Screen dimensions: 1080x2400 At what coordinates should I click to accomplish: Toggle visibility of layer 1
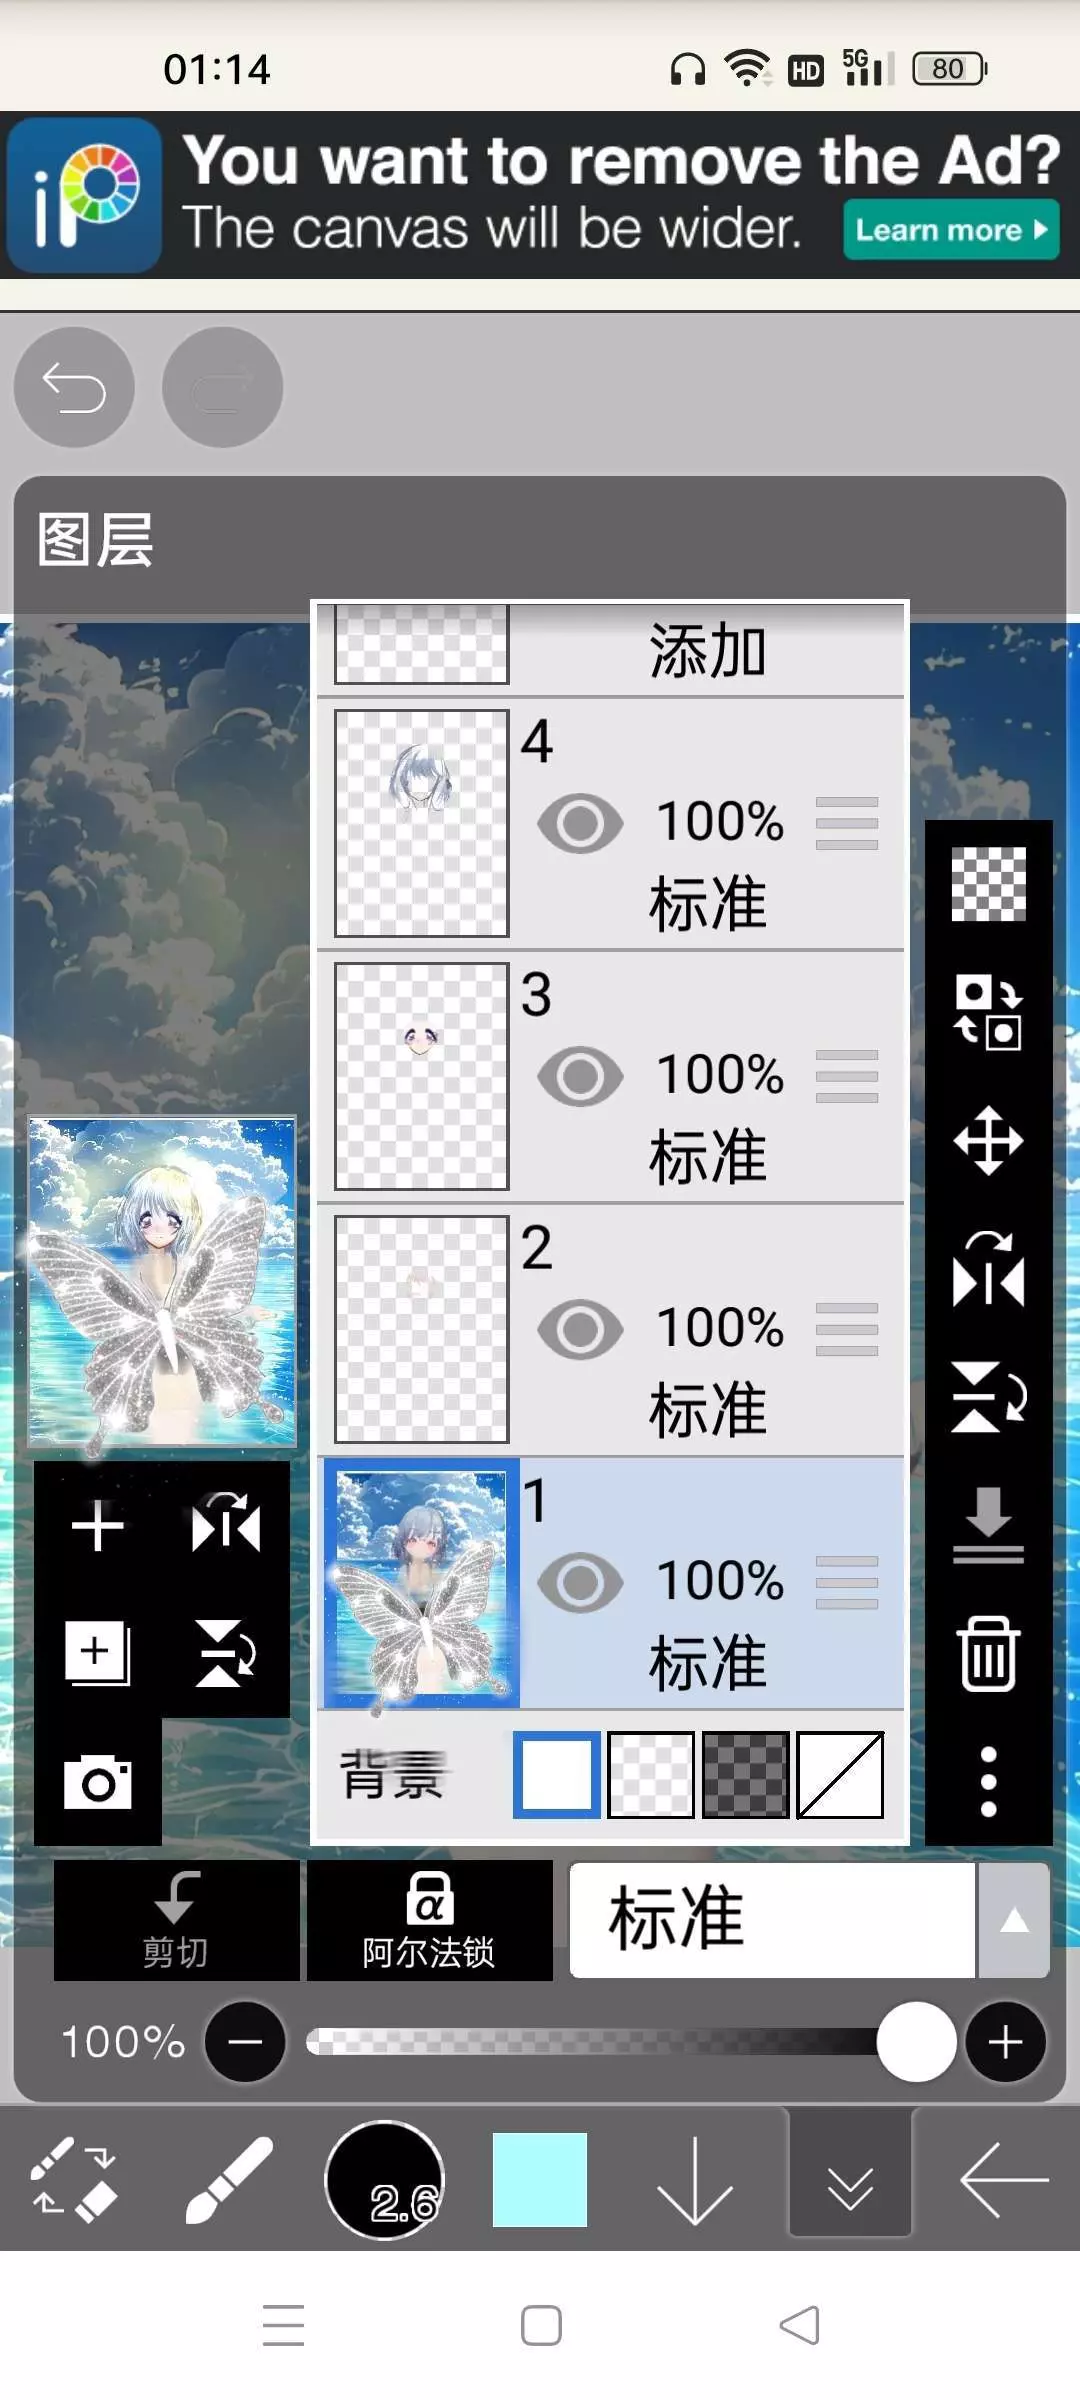[x=580, y=1582]
